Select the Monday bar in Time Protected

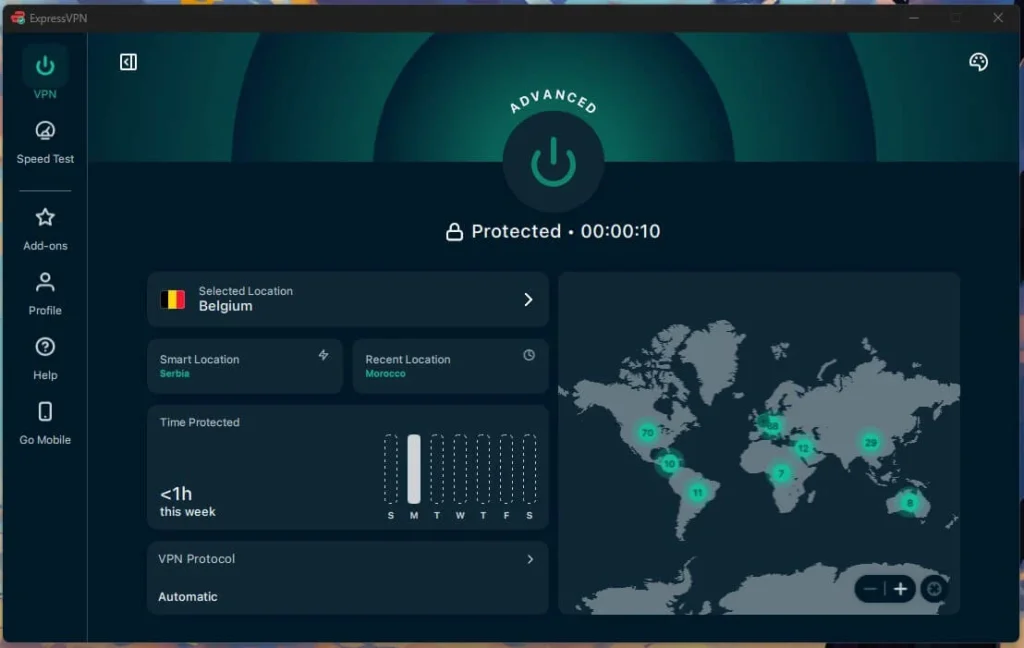[x=414, y=469]
